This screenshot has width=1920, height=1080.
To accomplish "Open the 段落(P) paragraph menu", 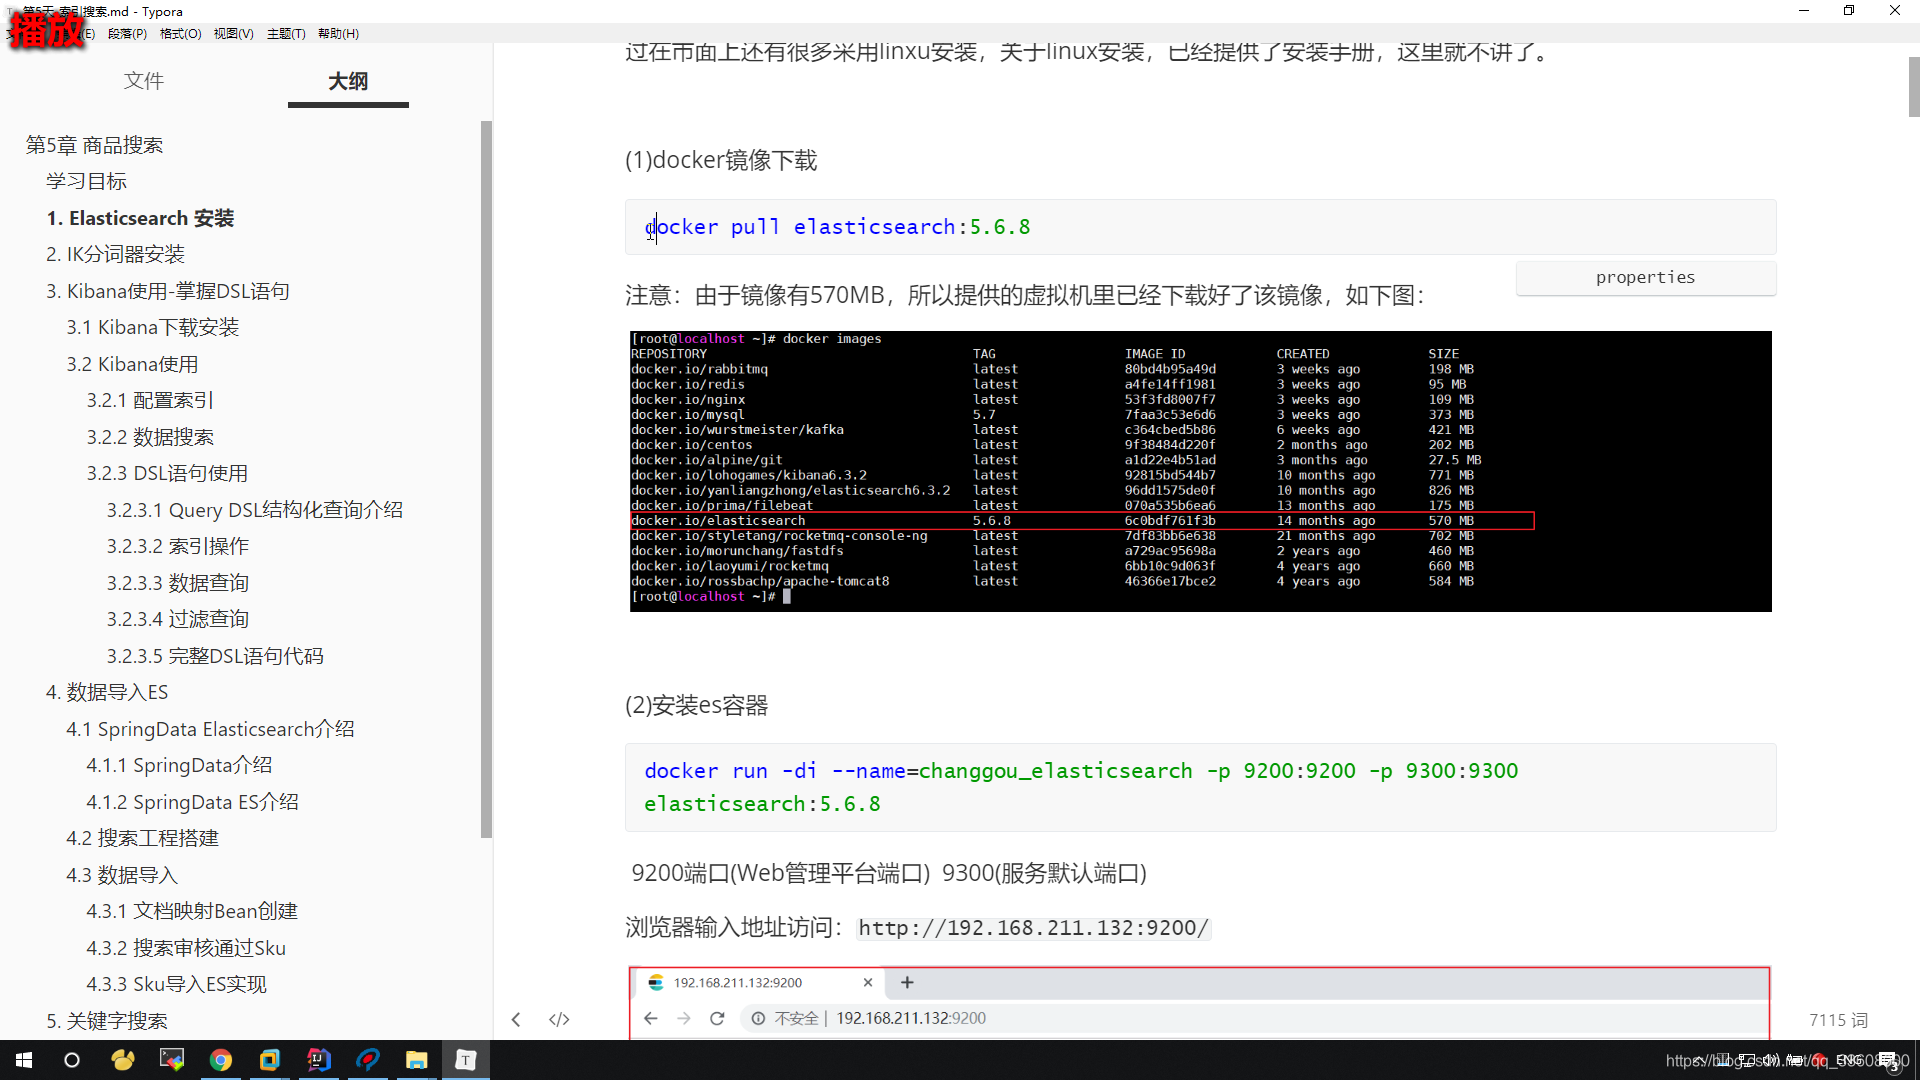I will (x=127, y=33).
